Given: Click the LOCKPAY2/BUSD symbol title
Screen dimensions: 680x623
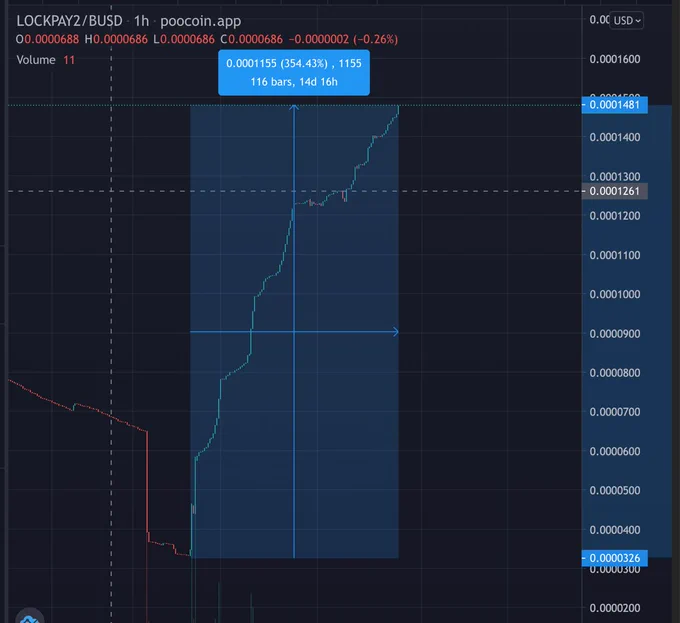Looking at the screenshot, I should [x=69, y=21].
